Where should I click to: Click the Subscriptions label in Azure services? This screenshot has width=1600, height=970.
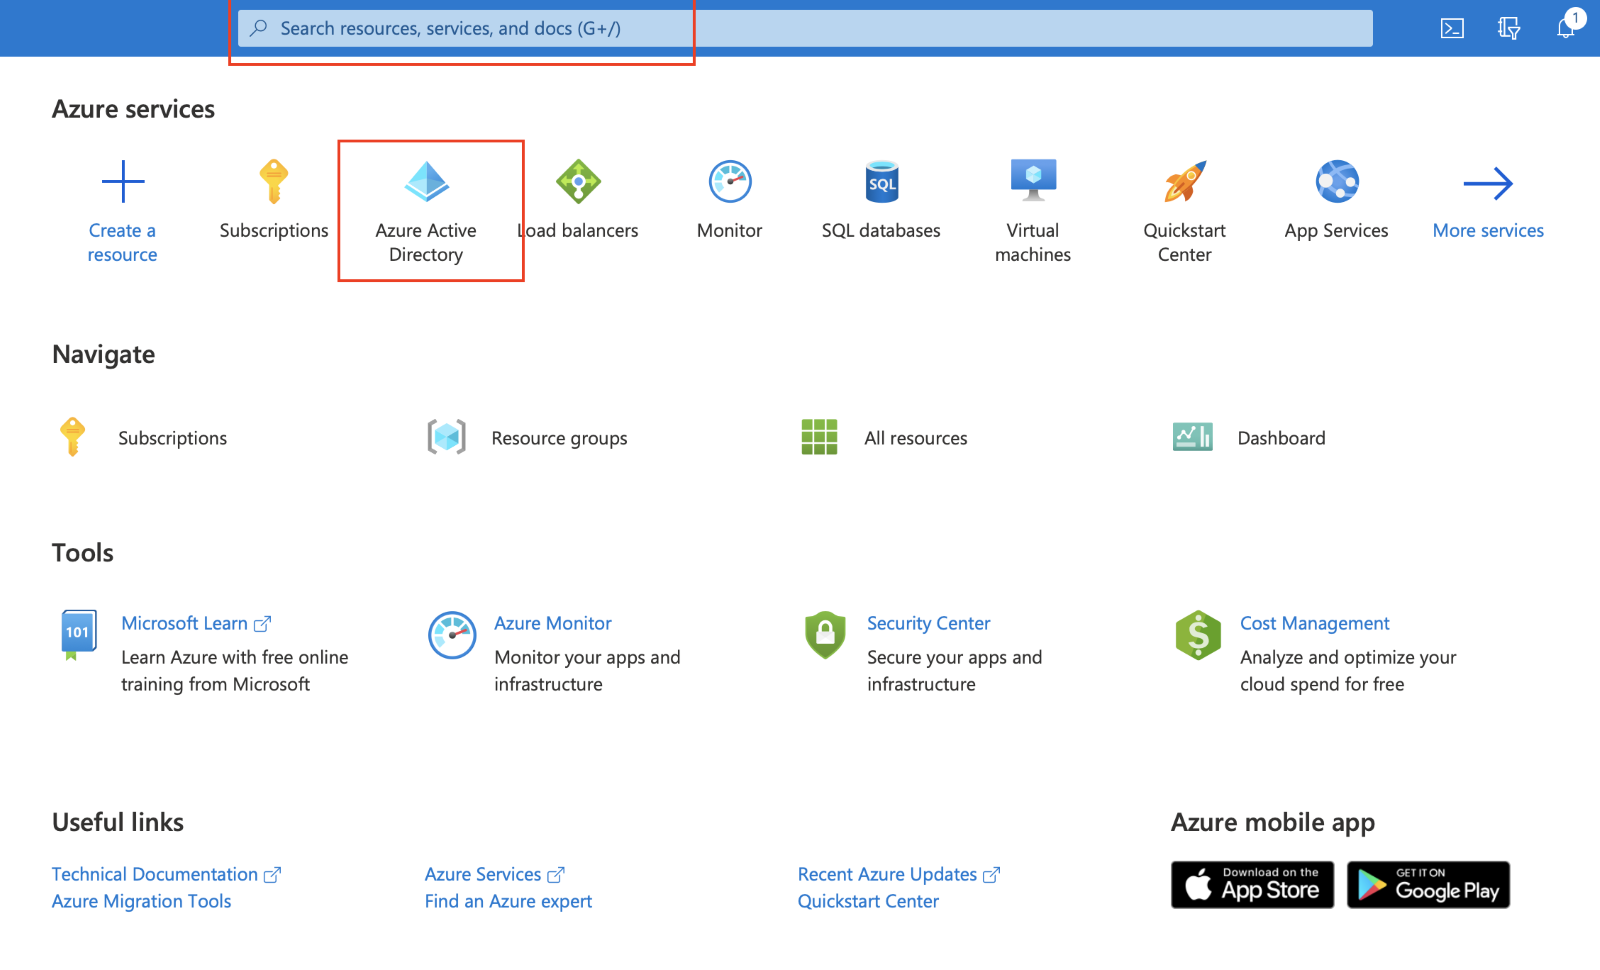pos(274,231)
